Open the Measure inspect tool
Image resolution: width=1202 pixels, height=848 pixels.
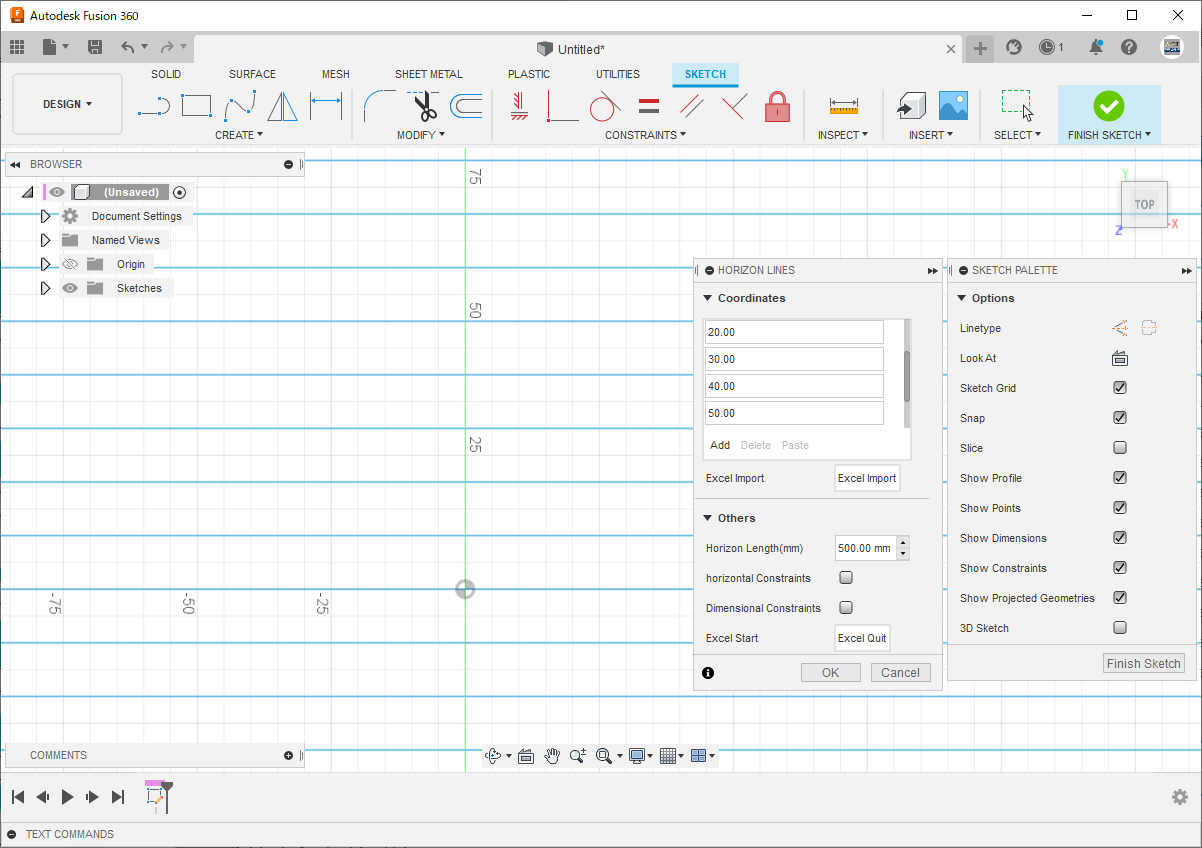[x=843, y=105]
